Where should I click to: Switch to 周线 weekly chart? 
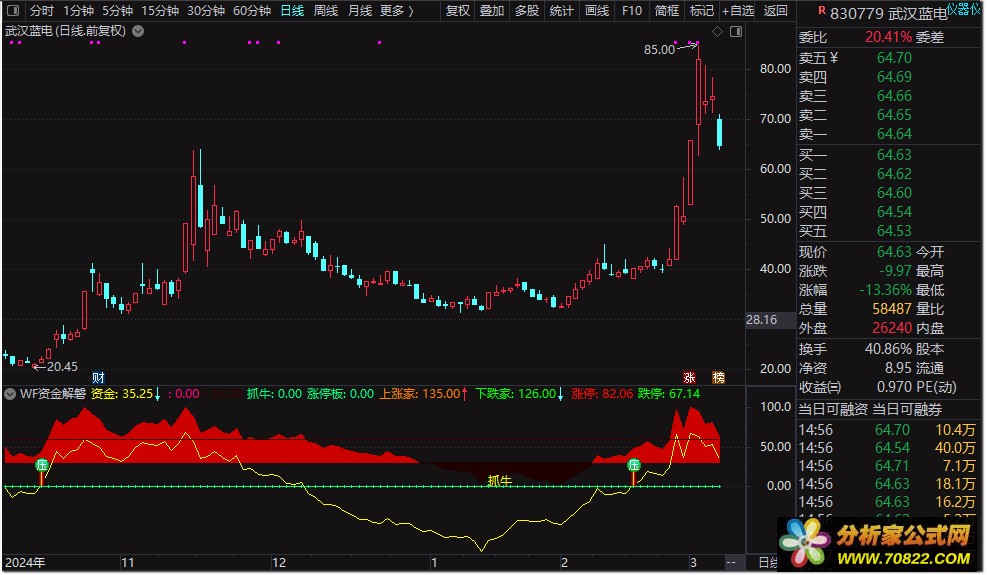325,11
